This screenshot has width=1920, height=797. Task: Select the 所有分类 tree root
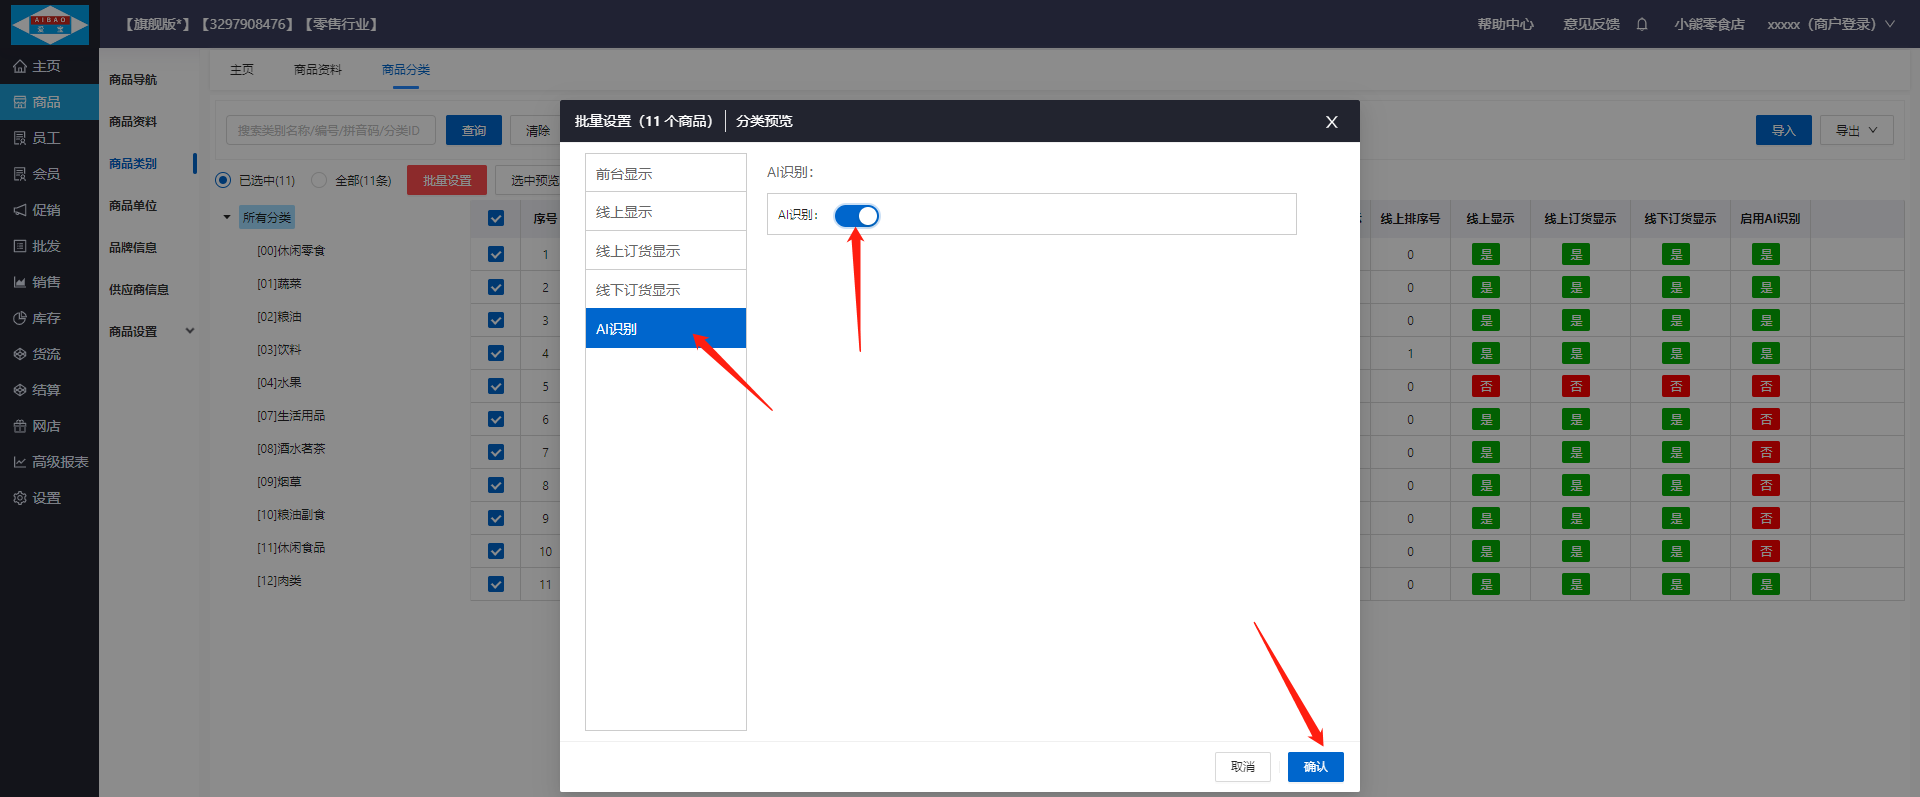click(267, 217)
